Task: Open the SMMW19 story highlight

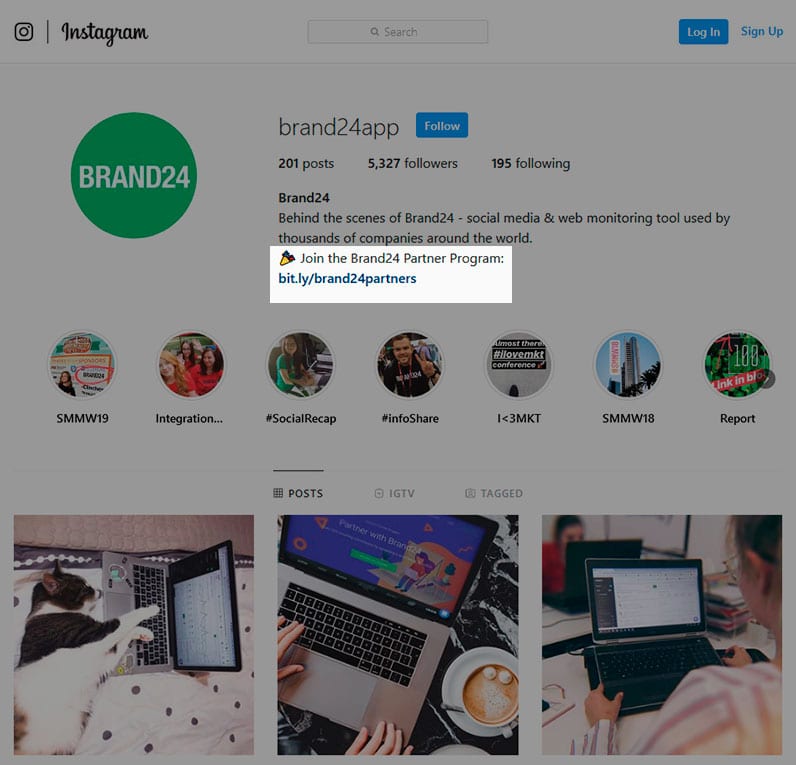Action: [82, 364]
